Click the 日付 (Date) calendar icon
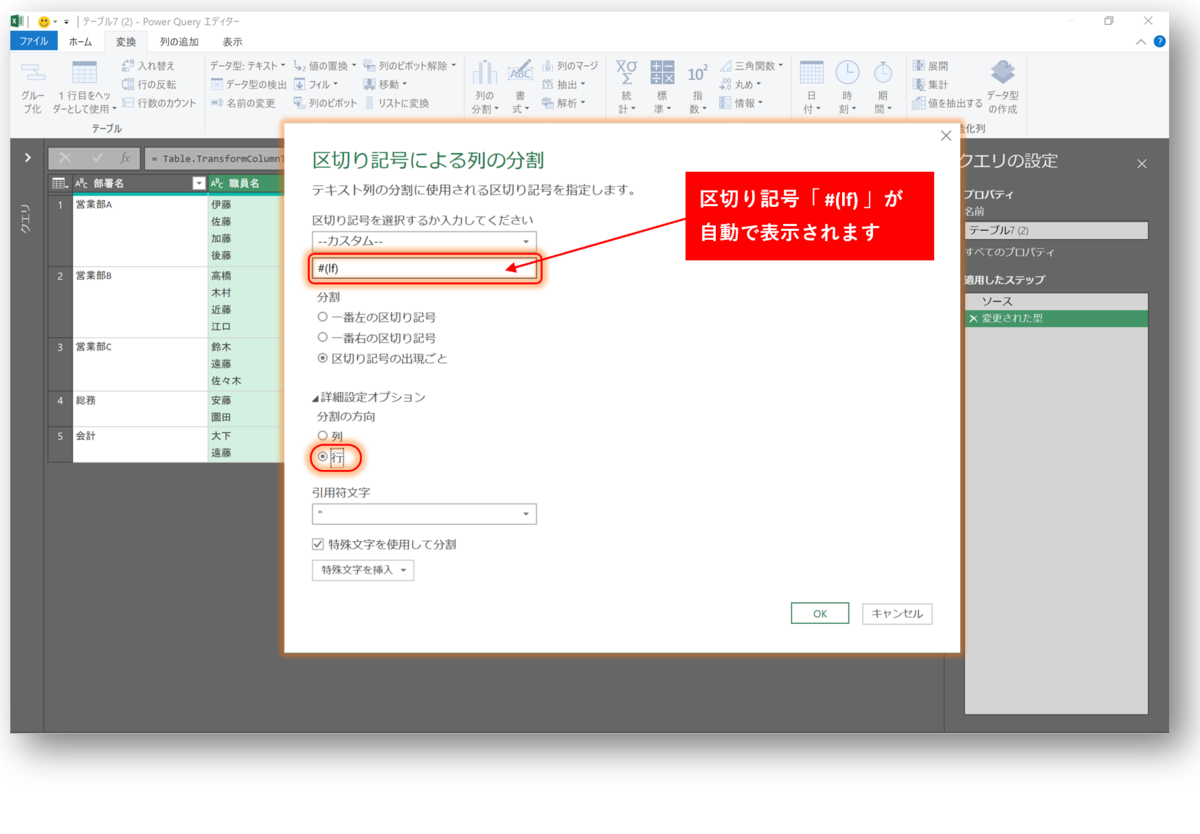Image resolution: width=1200 pixels, height=834 pixels. (811, 72)
